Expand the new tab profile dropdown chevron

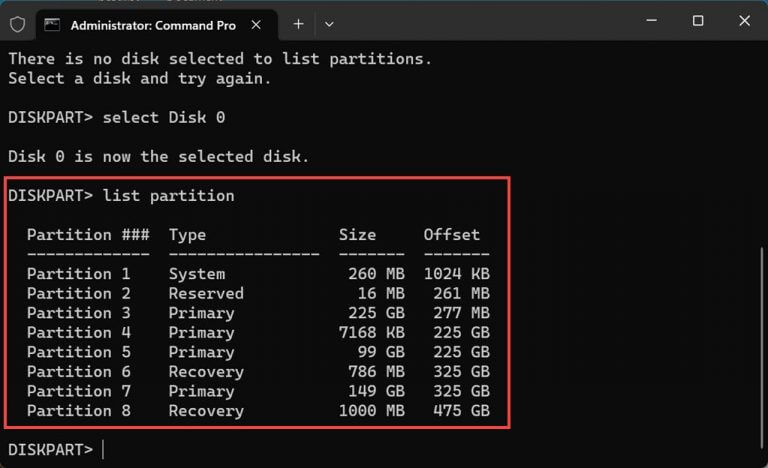(329, 24)
